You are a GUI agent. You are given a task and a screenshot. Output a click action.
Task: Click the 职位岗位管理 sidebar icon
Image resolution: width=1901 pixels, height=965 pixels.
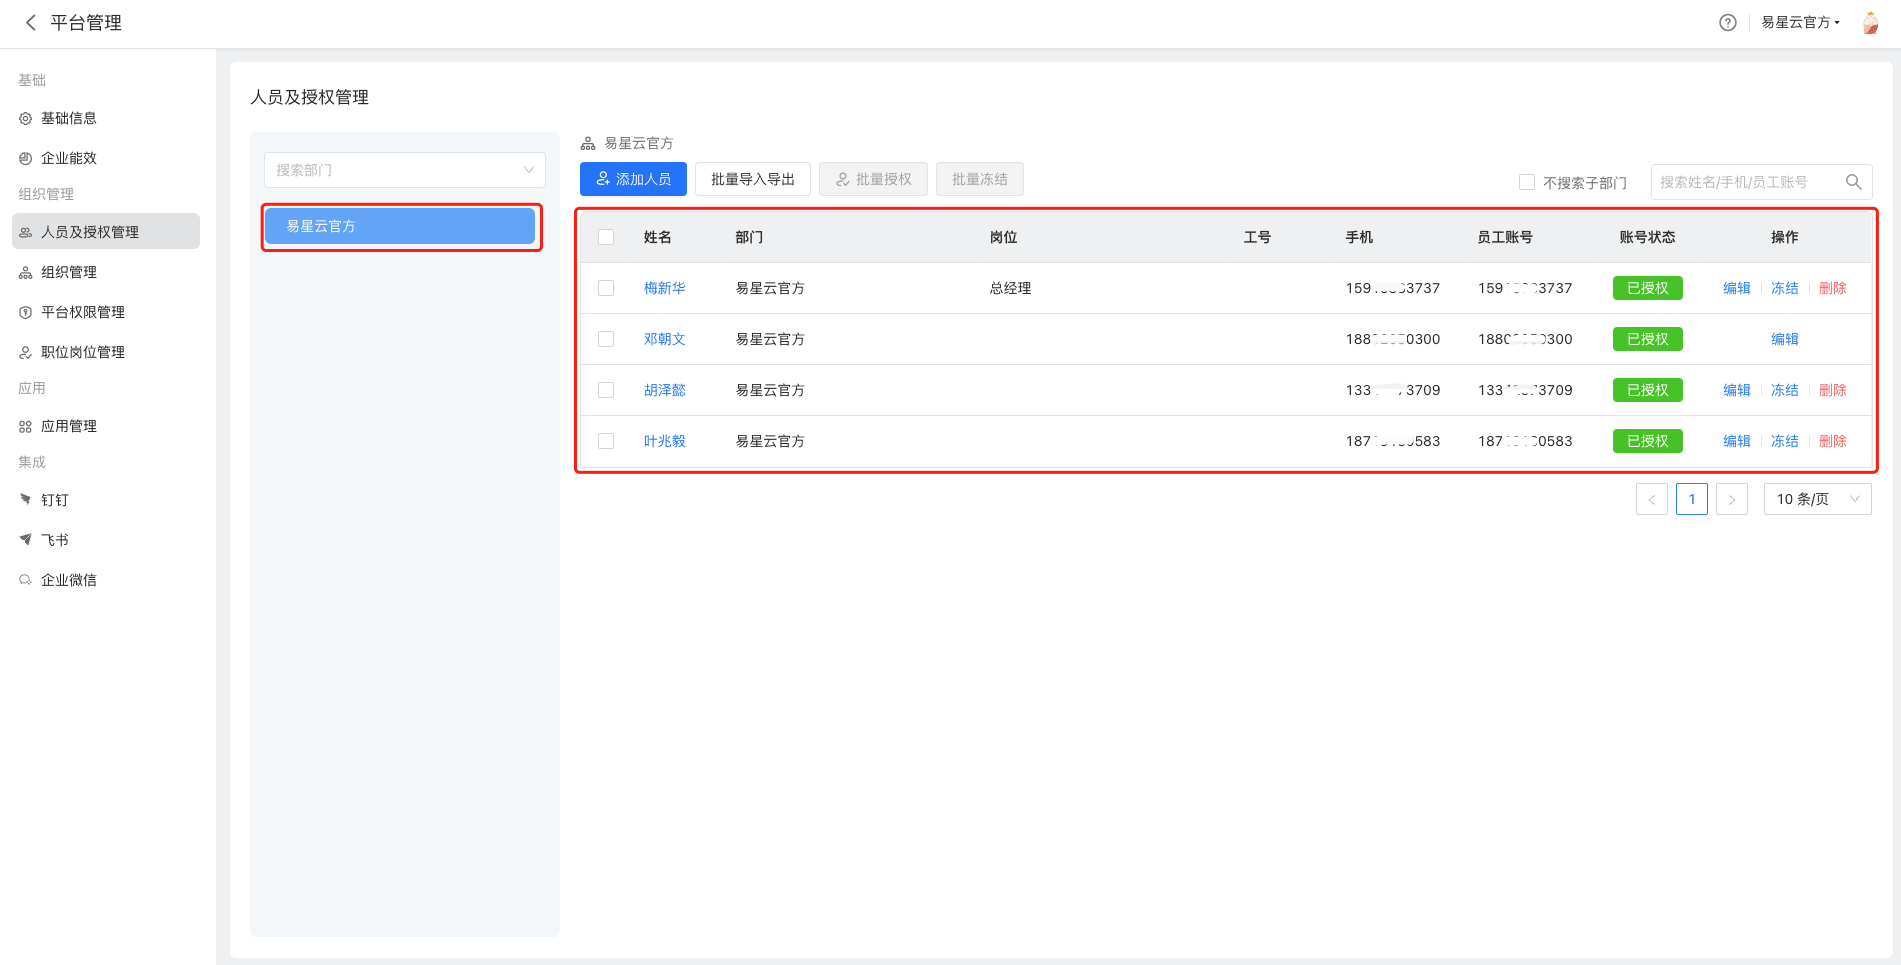click(x=26, y=352)
